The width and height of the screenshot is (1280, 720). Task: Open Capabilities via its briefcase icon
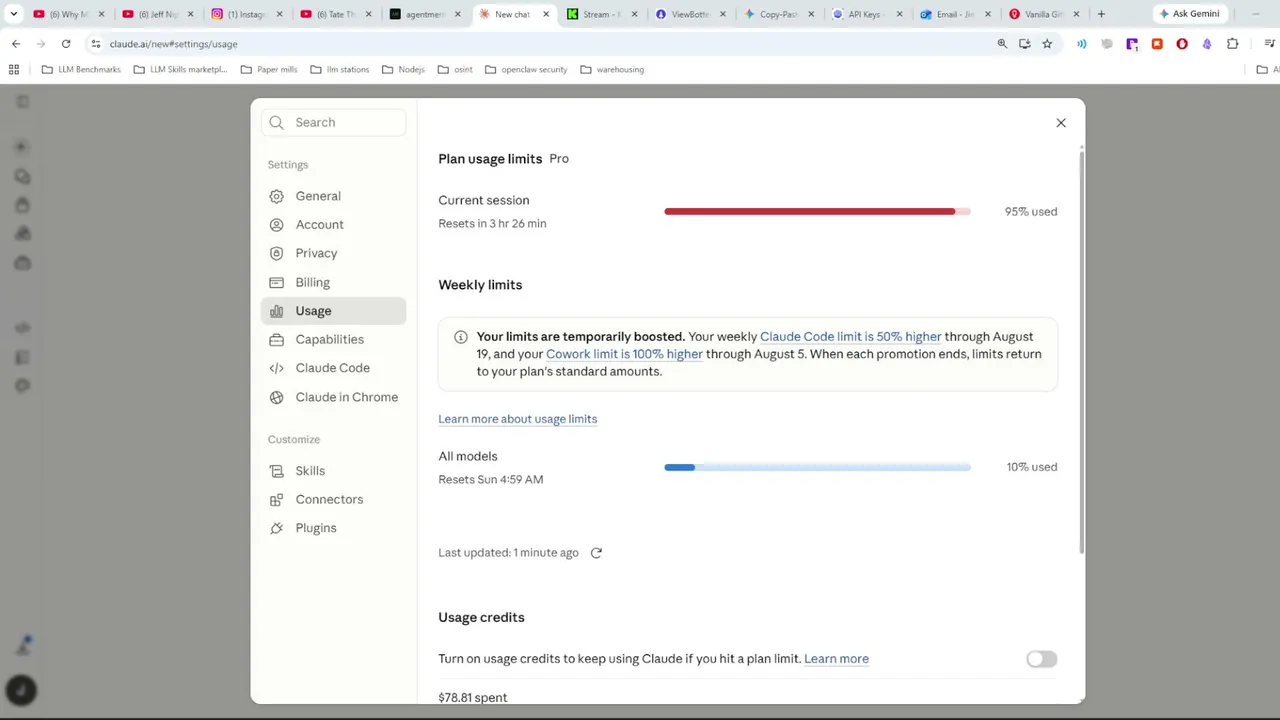(277, 339)
